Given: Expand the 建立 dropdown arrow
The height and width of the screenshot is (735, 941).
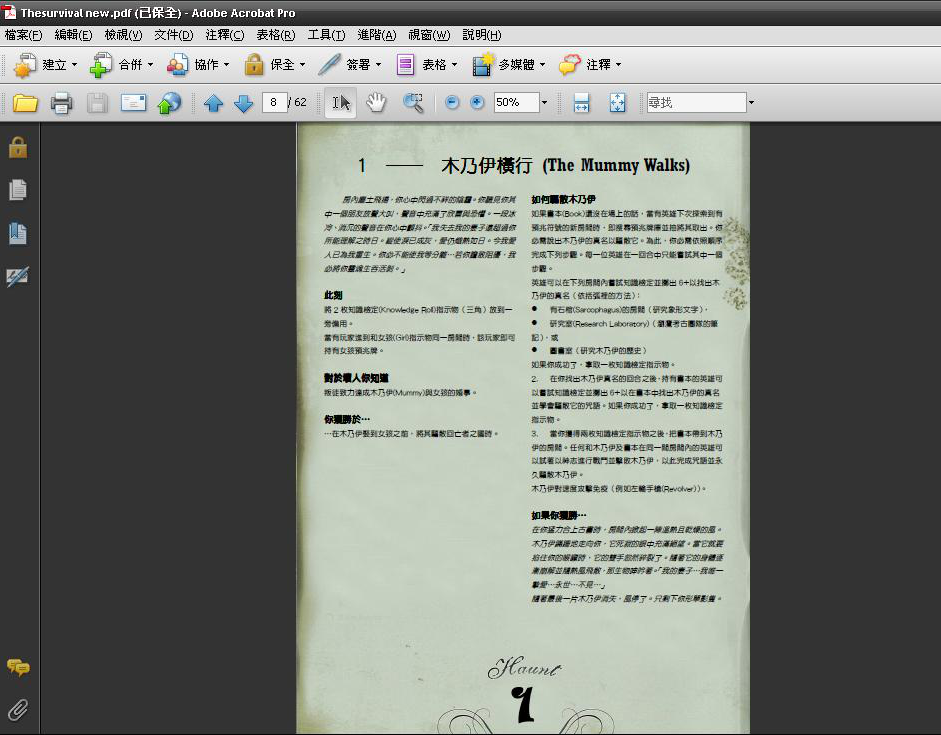Looking at the screenshot, I should point(74,64).
